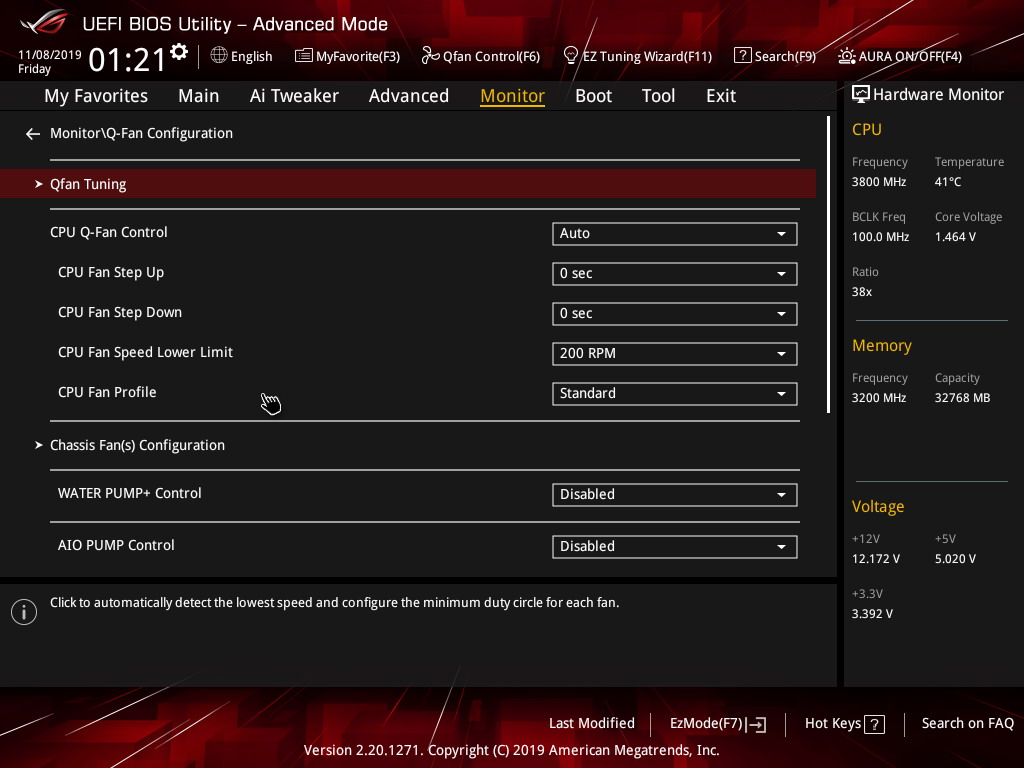Click the CPU Fan Speed Lower Limit label

[x=145, y=353]
